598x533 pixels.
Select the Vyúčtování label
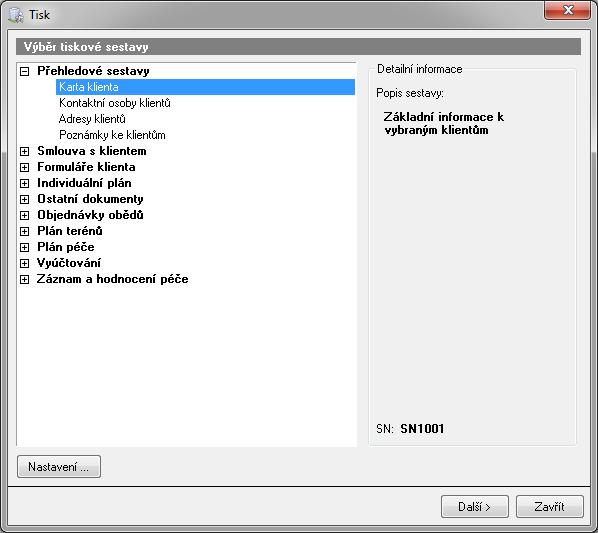tap(69, 263)
